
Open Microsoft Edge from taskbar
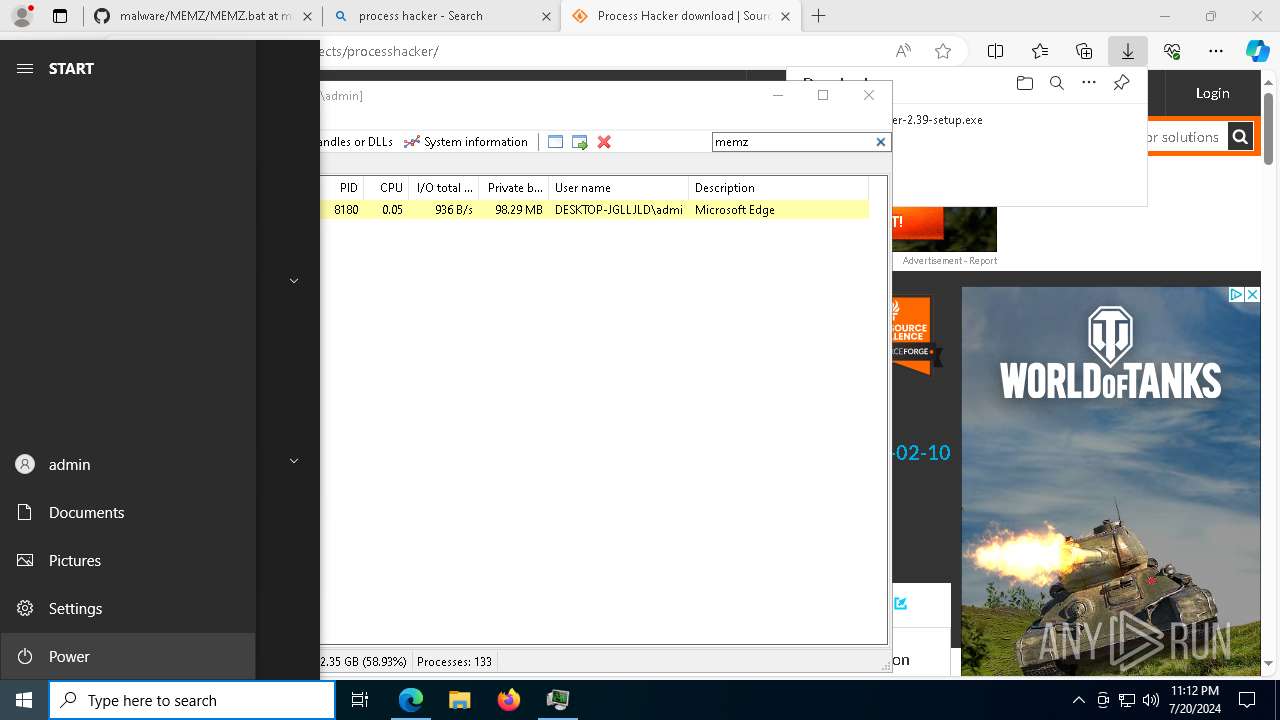click(x=410, y=700)
